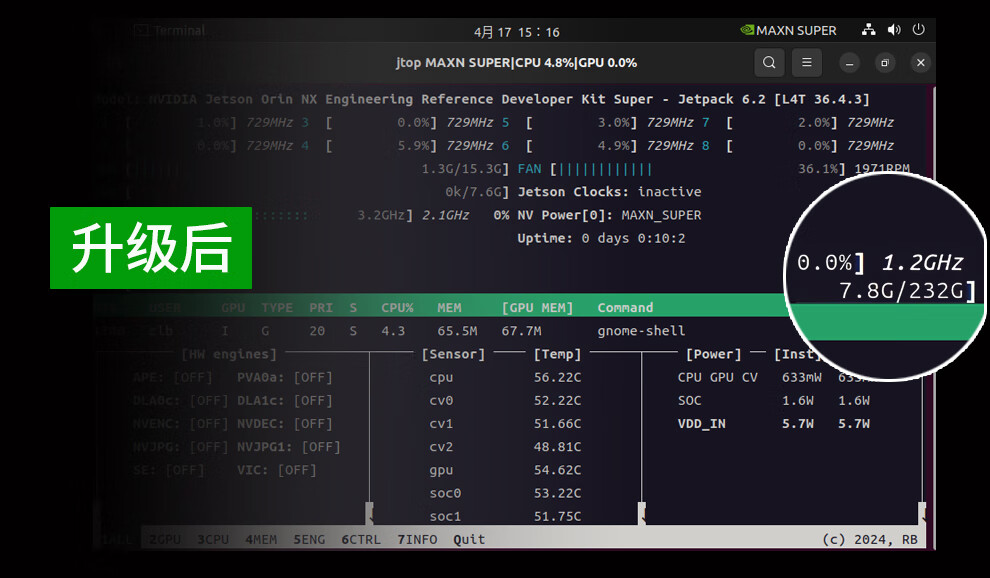
Task: Switch to the 4MEM page
Action: click(261, 539)
